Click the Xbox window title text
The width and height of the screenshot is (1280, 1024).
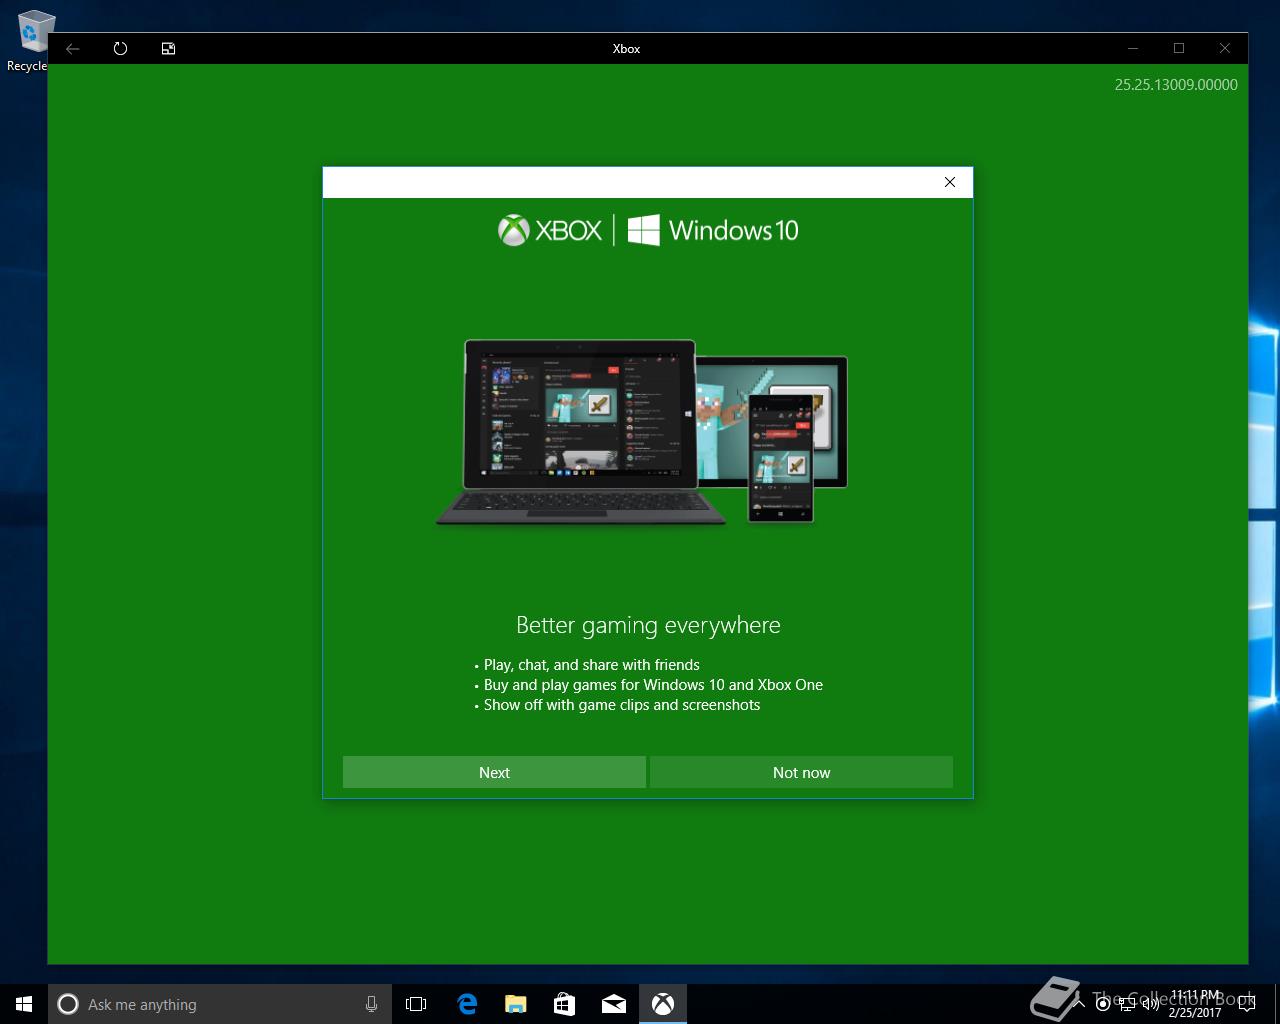(626, 48)
